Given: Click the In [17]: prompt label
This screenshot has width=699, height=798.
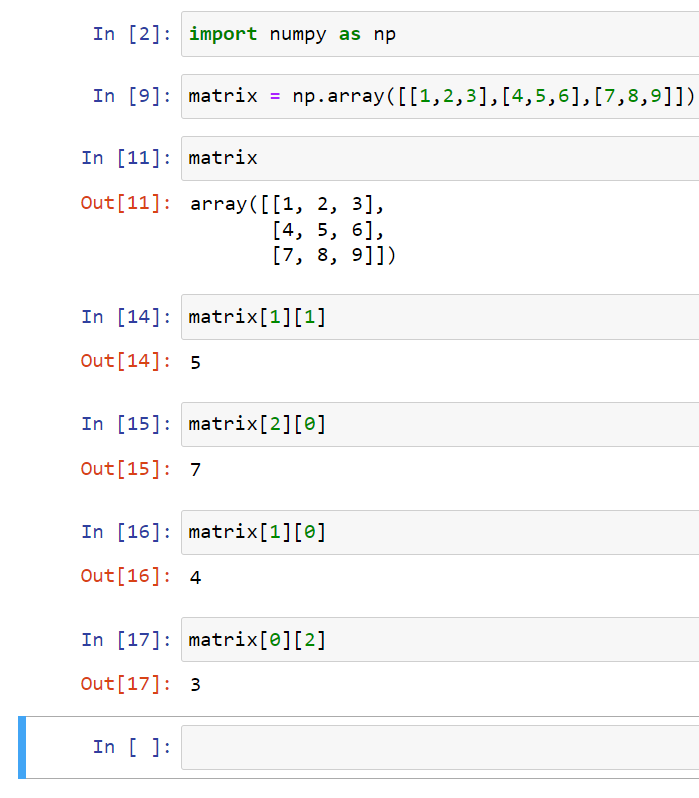Looking at the screenshot, I should point(126,640).
